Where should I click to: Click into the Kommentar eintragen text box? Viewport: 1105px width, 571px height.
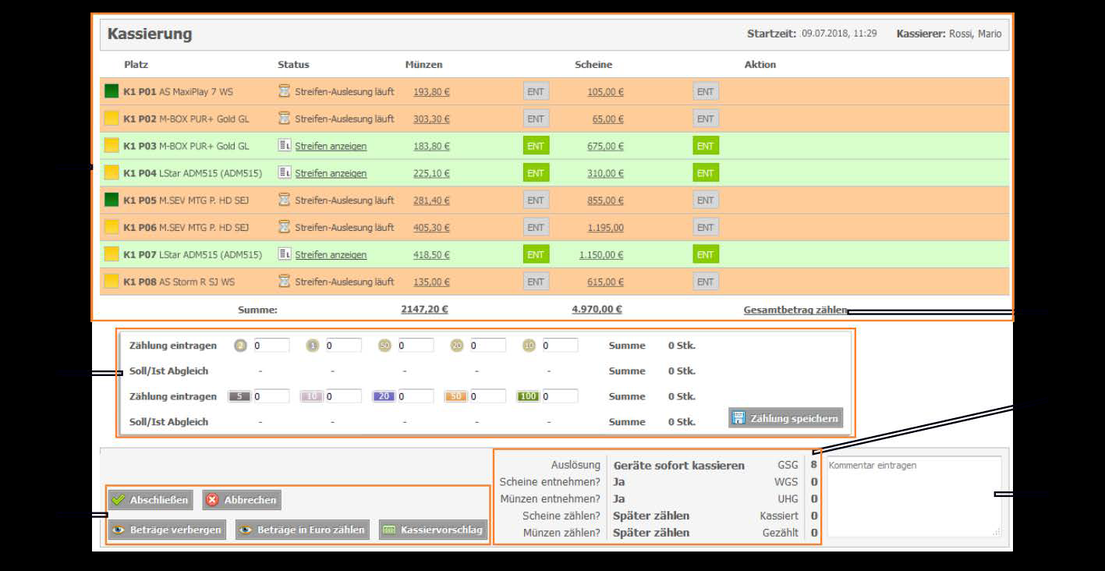pyautogui.click(x=913, y=496)
